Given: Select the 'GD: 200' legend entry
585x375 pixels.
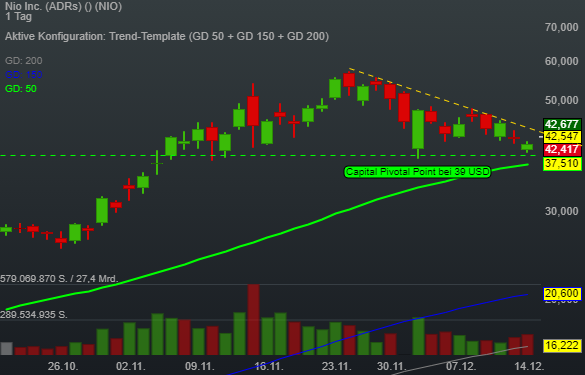Looking at the screenshot, I should pyautogui.click(x=24, y=60).
